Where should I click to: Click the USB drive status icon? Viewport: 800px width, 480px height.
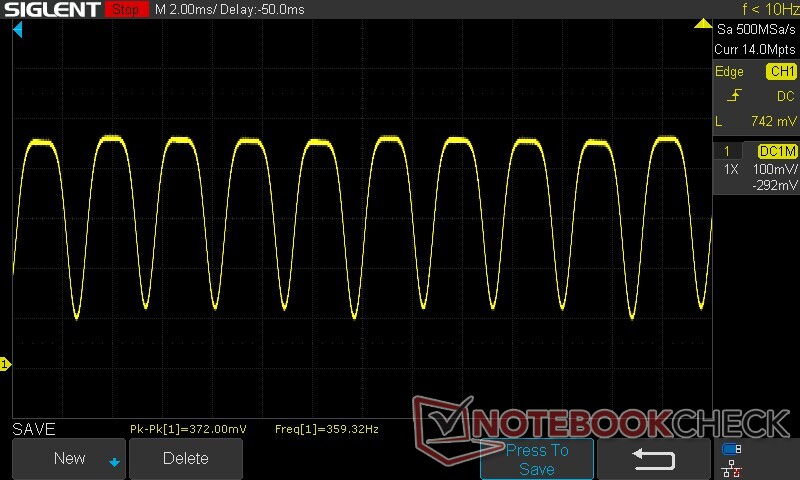(732, 449)
